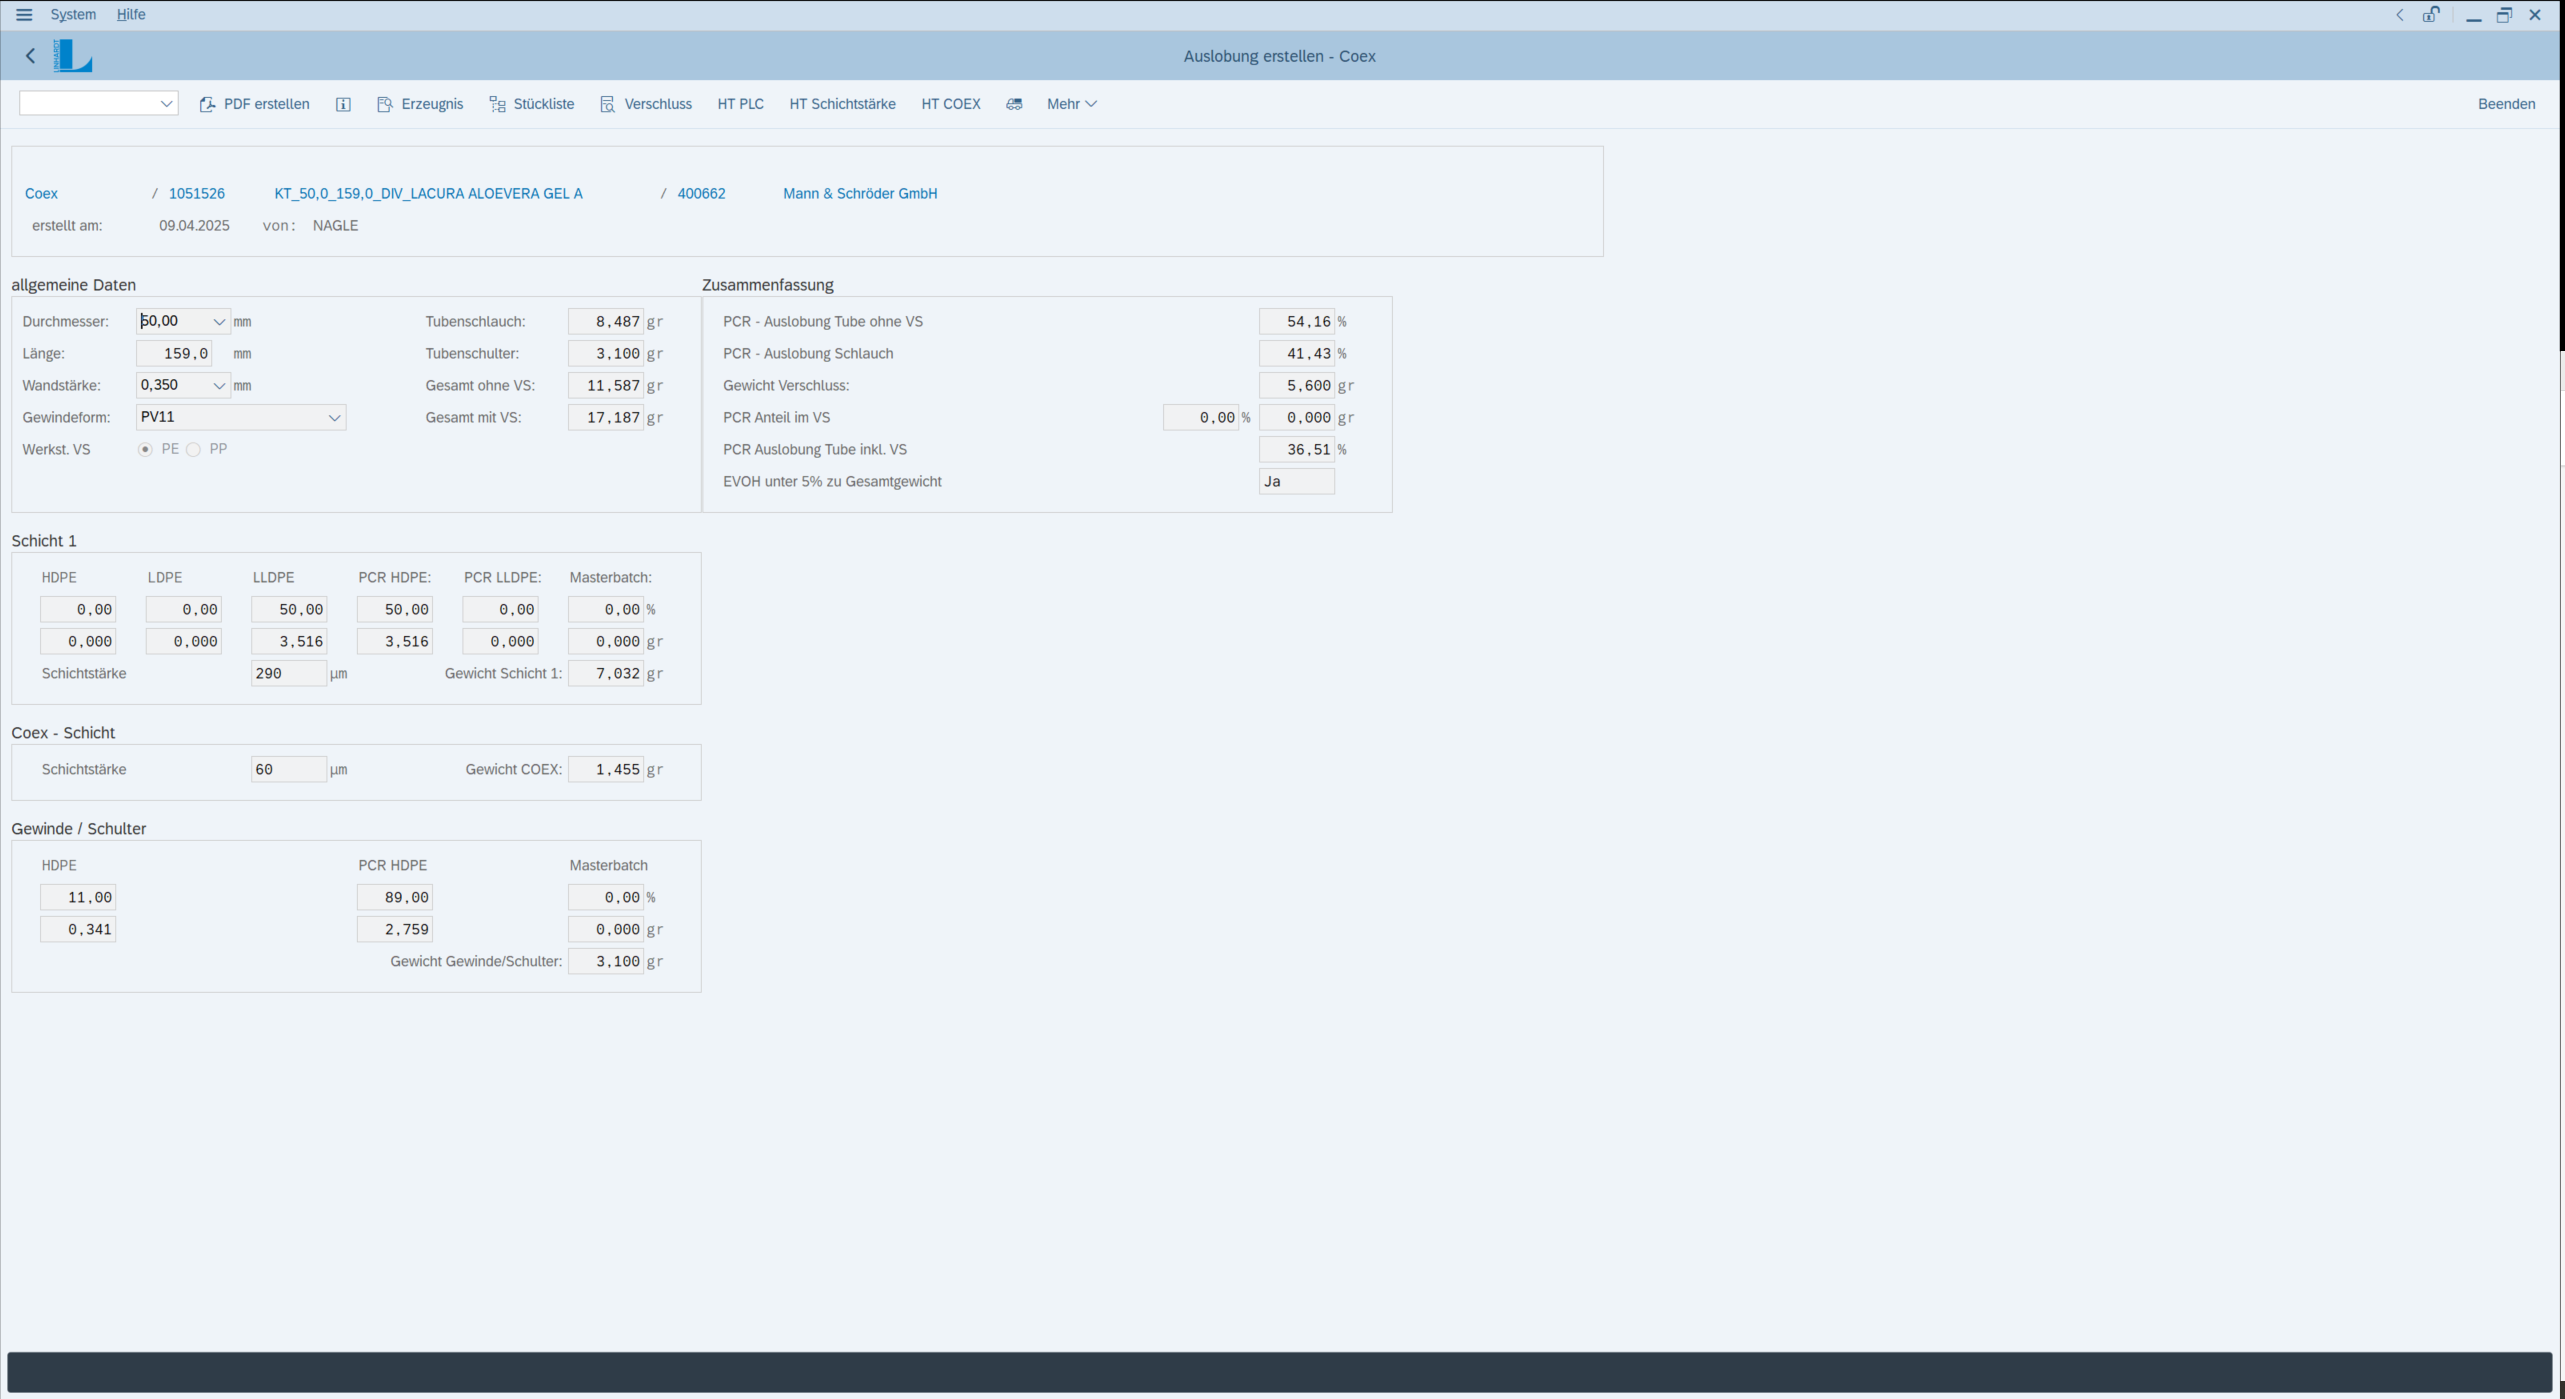2565x1399 pixels.
Task: Open the hamburger menu icon
Action: click(24, 15)
